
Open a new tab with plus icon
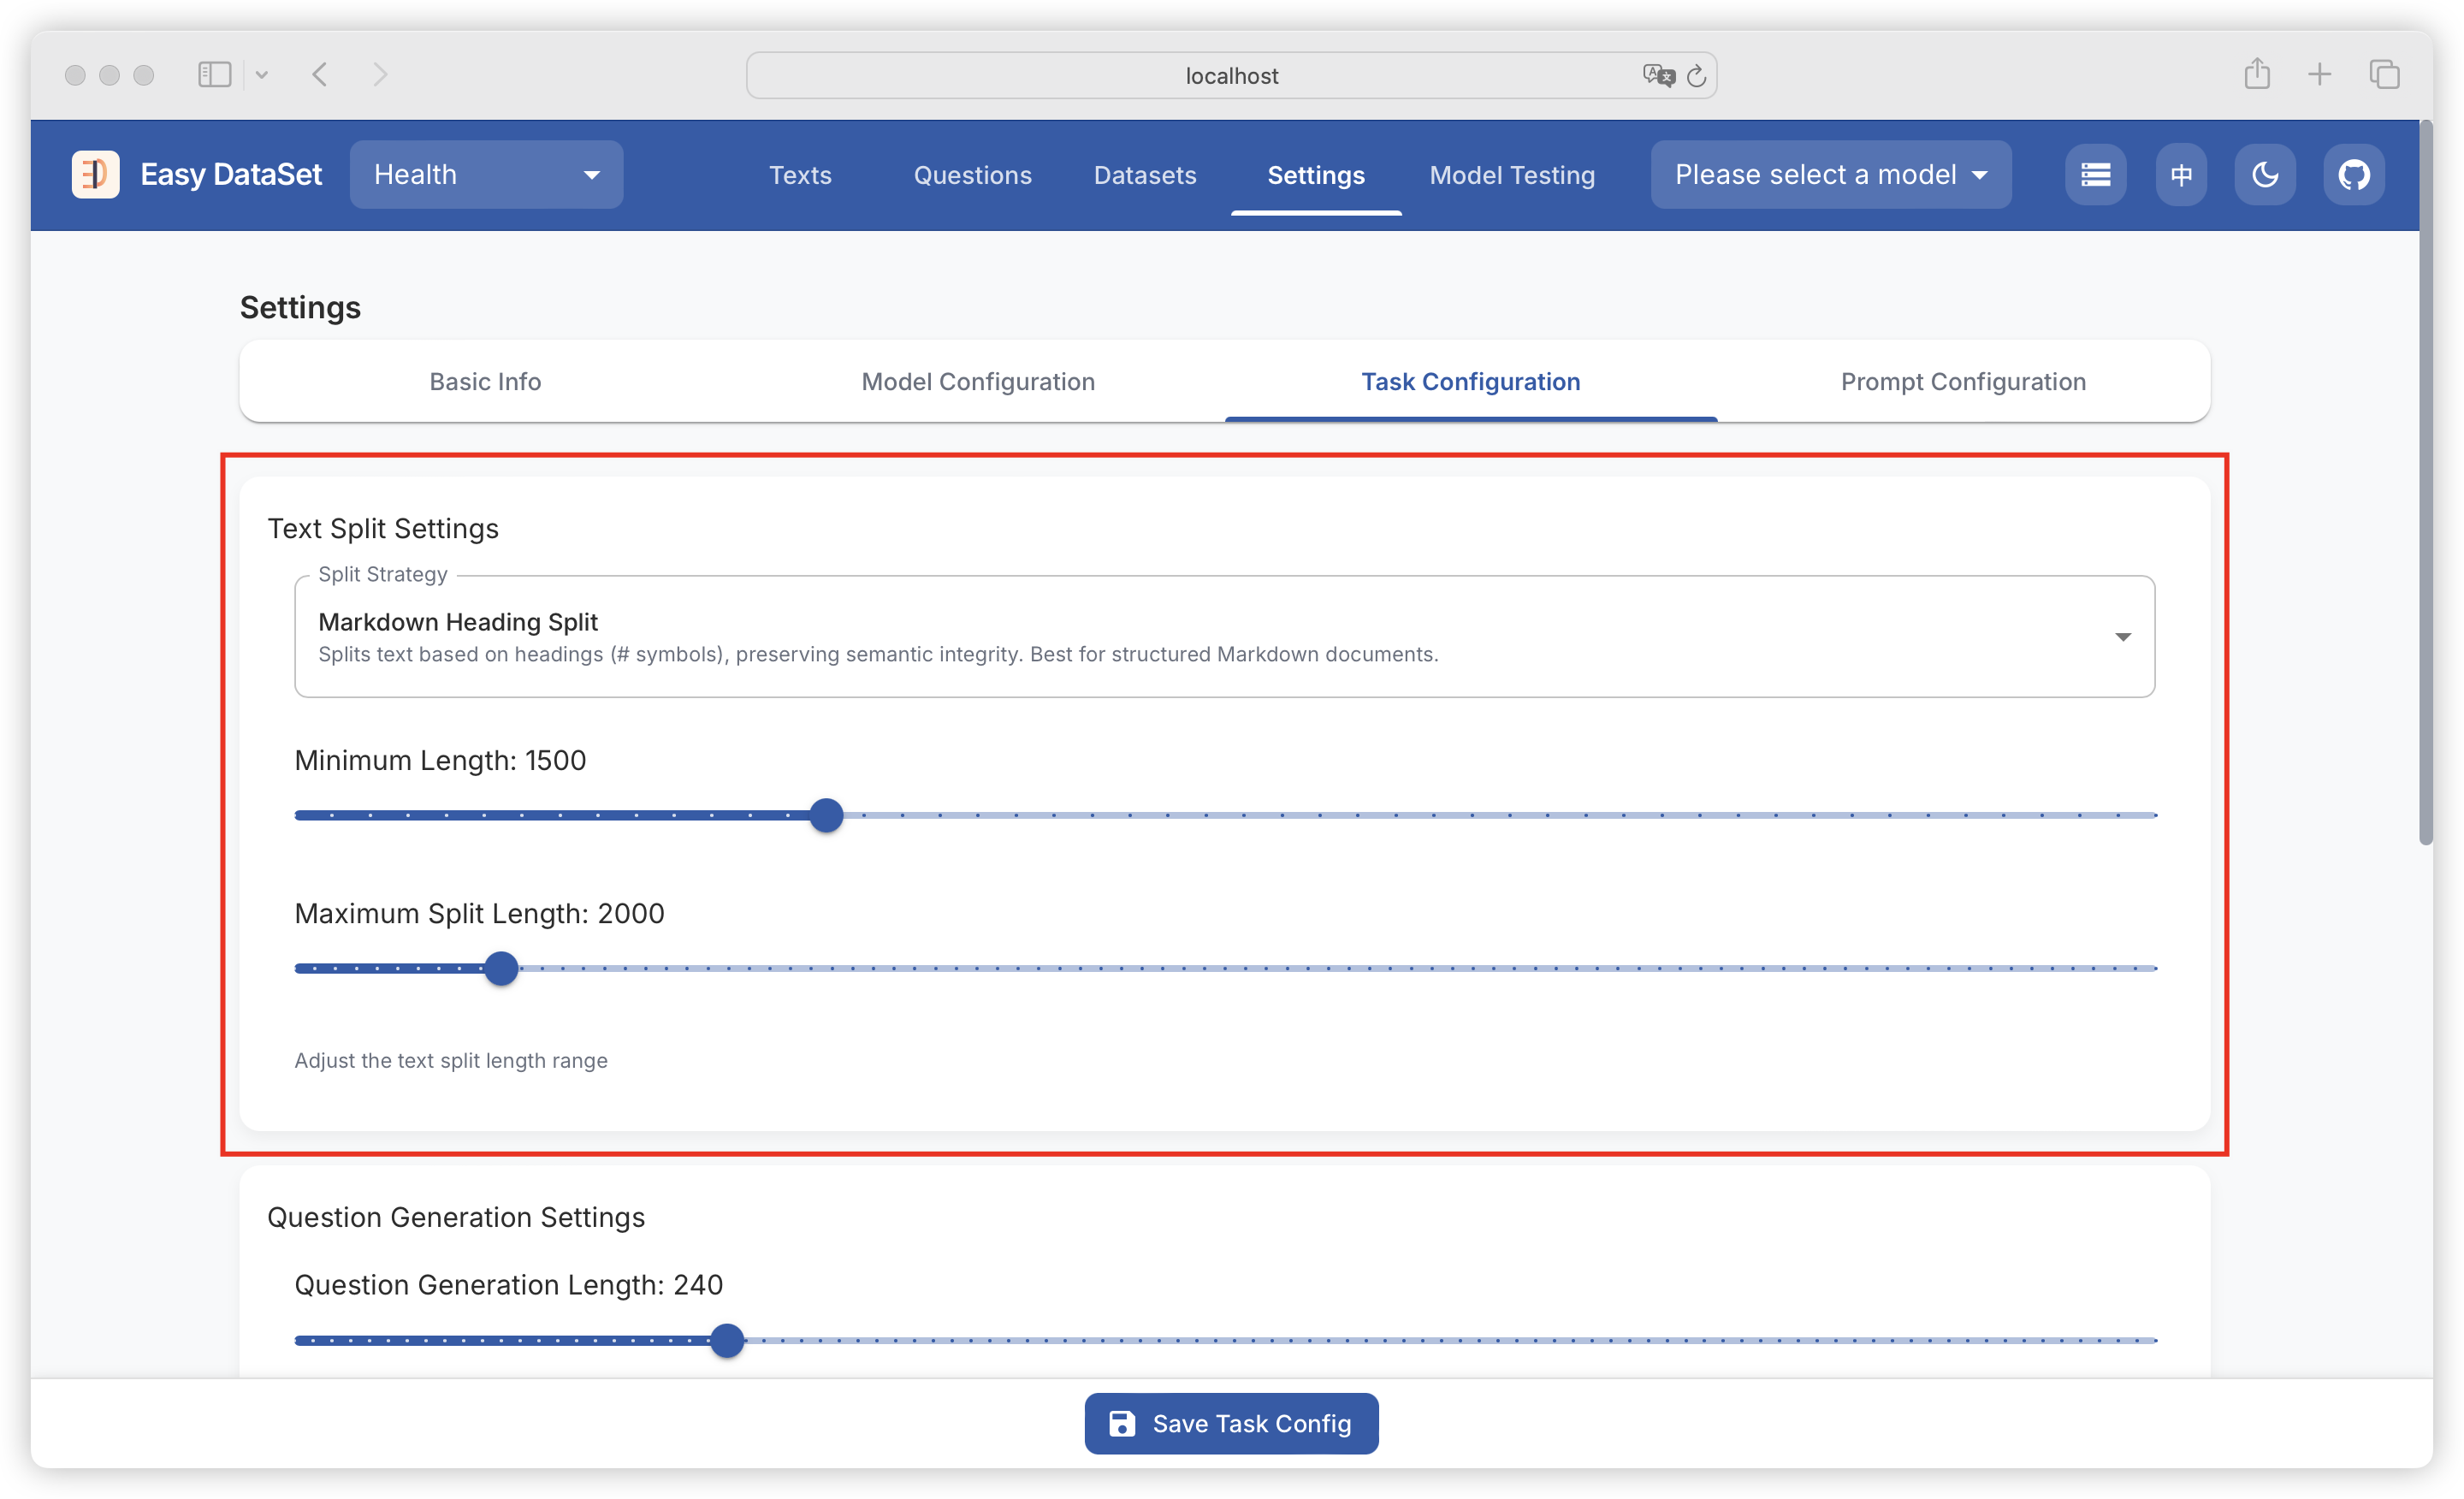coord(2319,74)
